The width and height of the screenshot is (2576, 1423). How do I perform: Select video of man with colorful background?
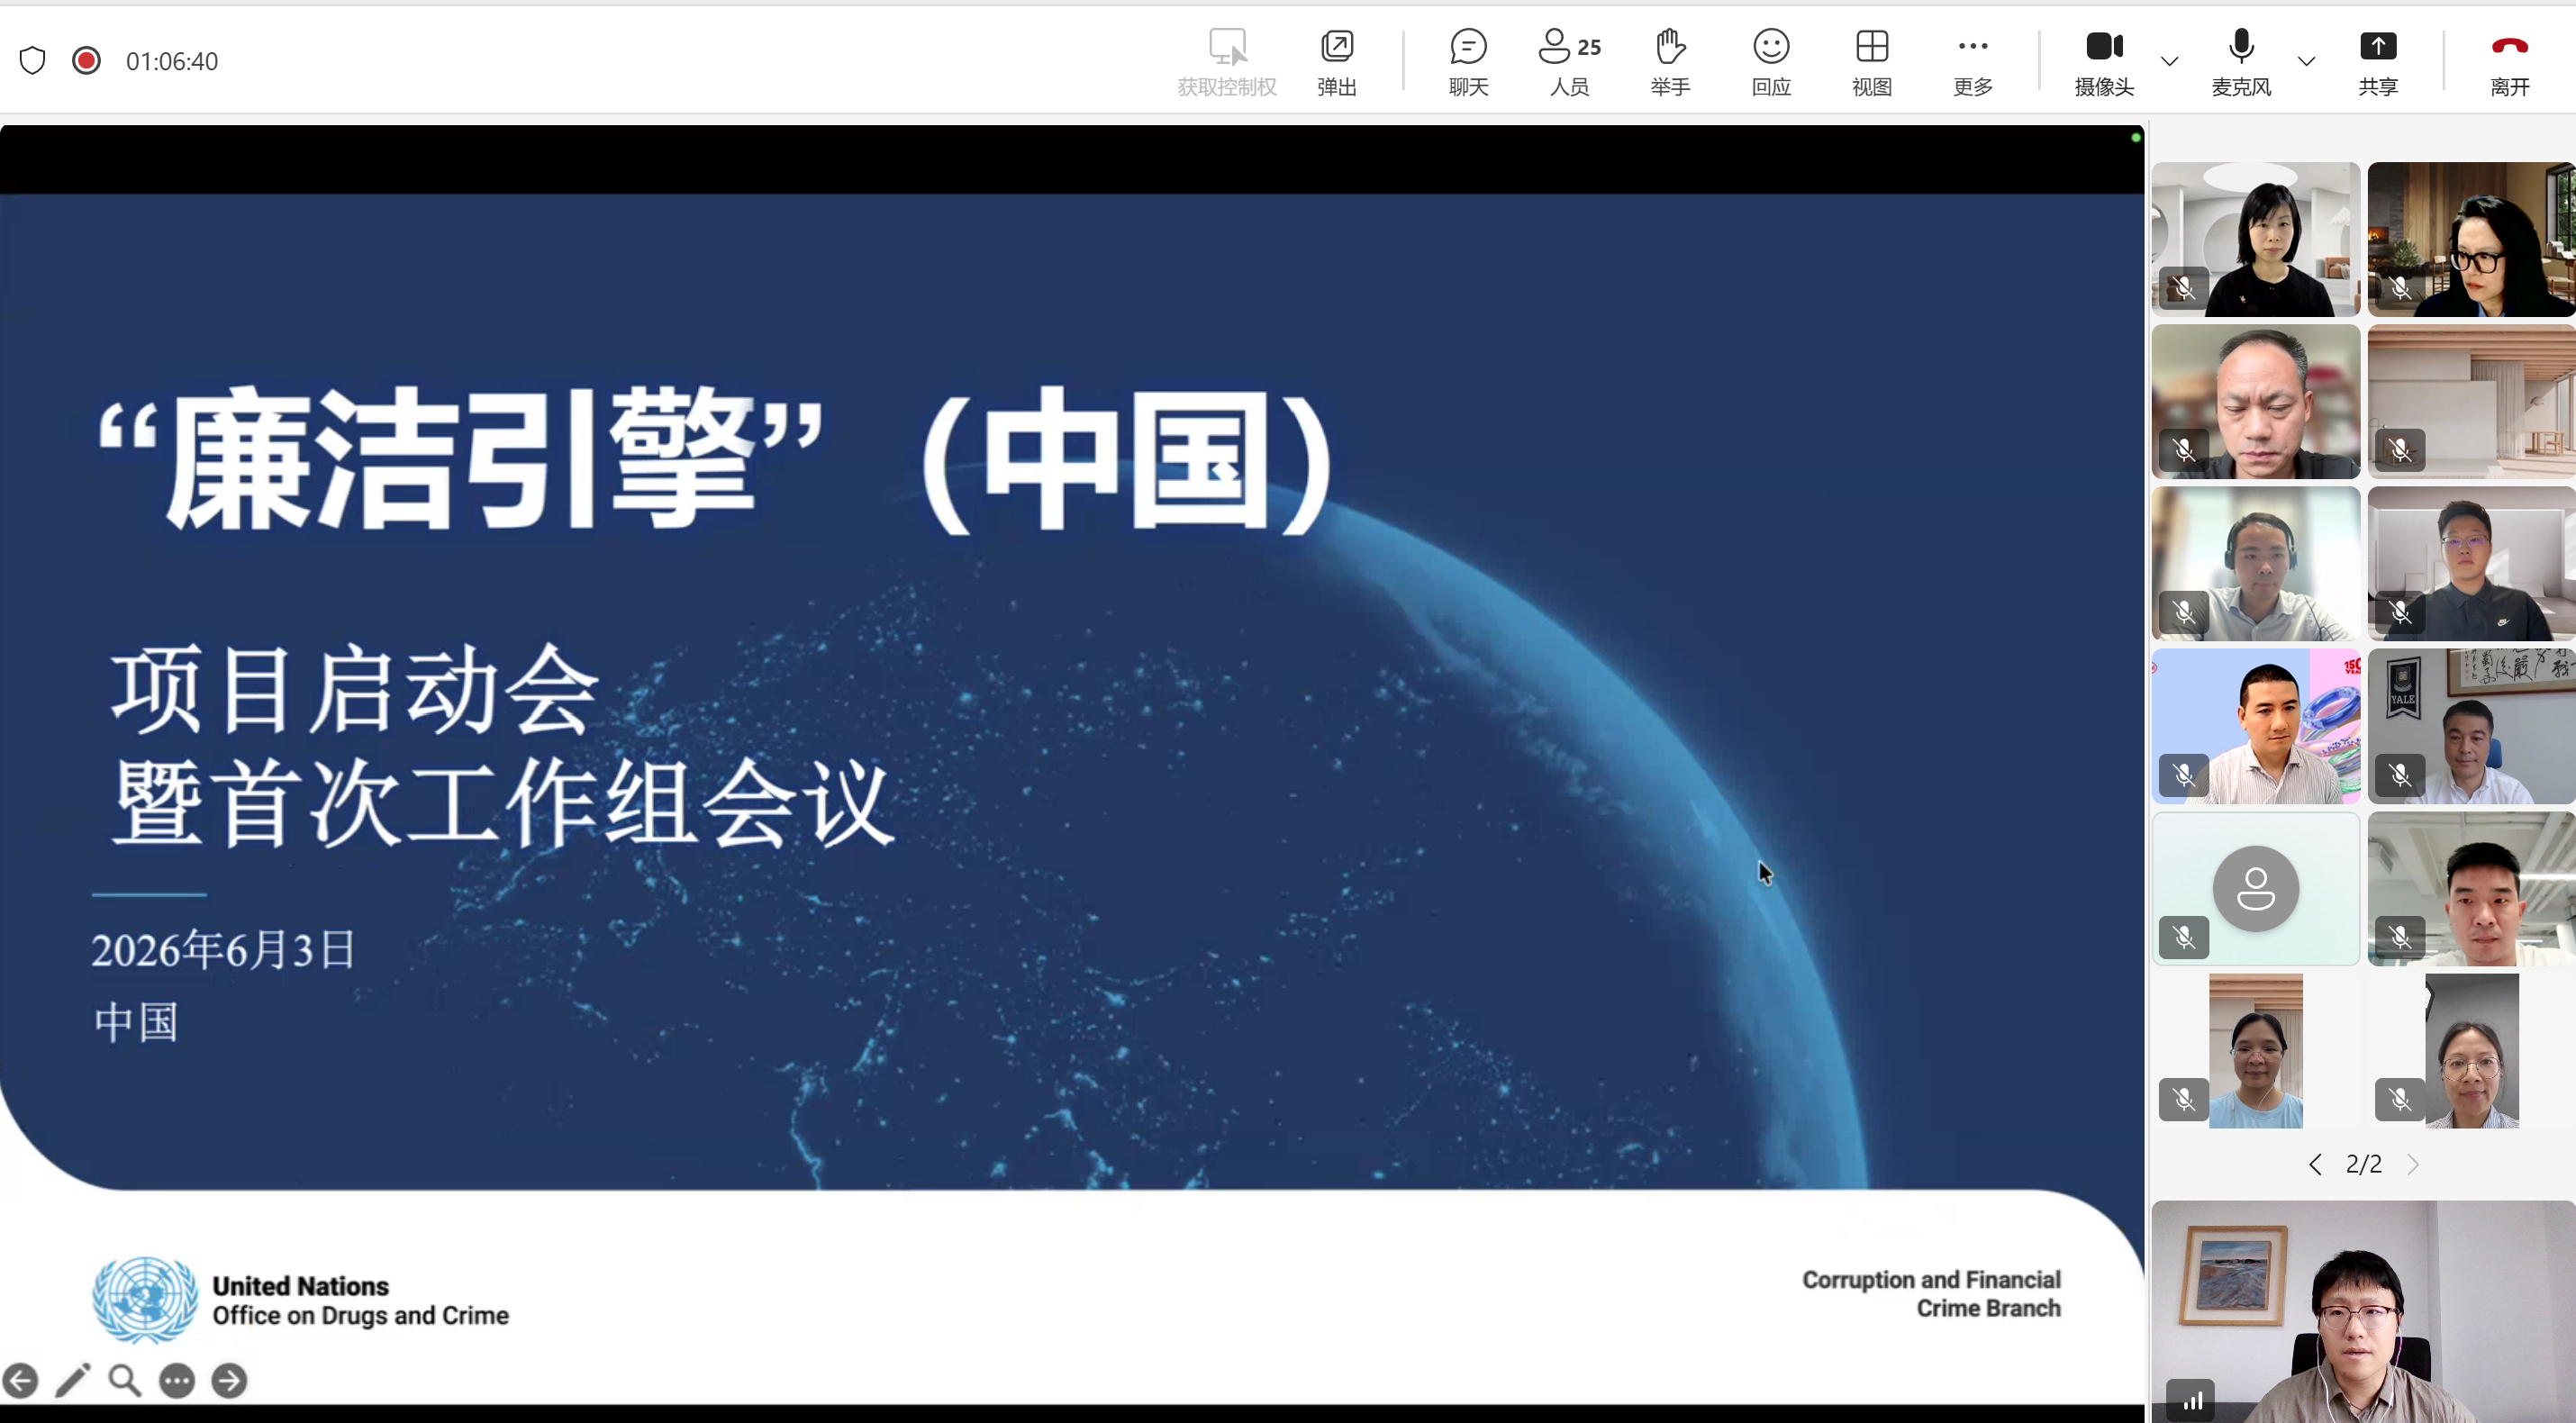[2256, 727]
